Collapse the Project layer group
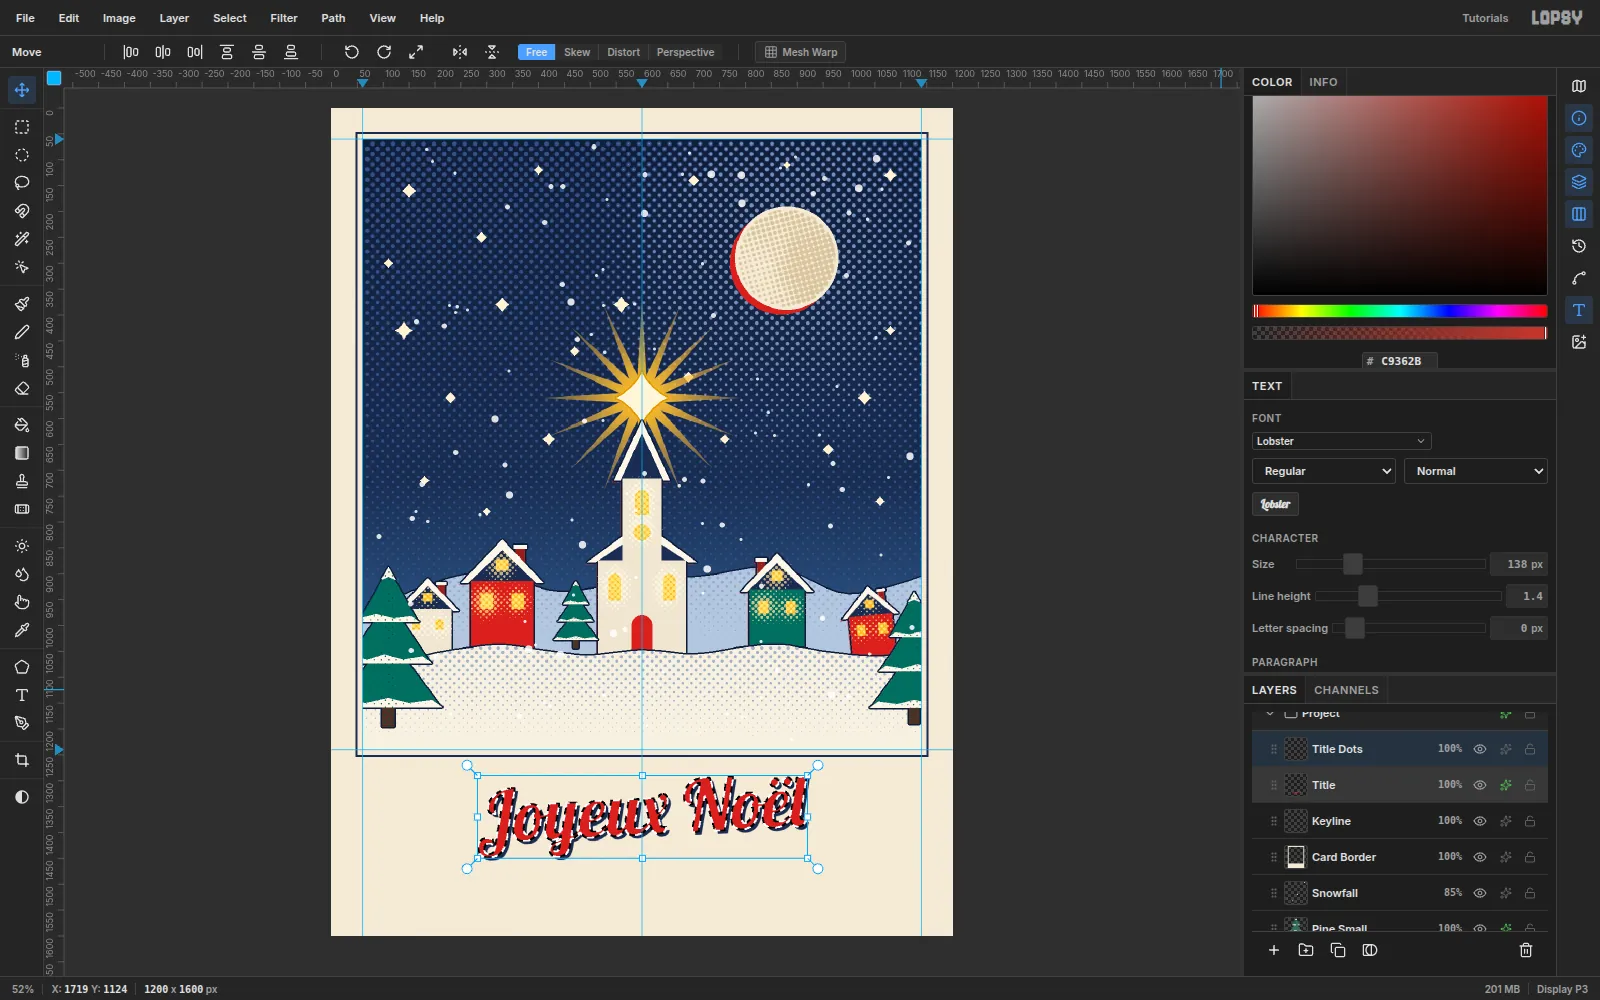Image resolution: width=1600 pixels, height=1000 pixels. tap(1270, 714)
